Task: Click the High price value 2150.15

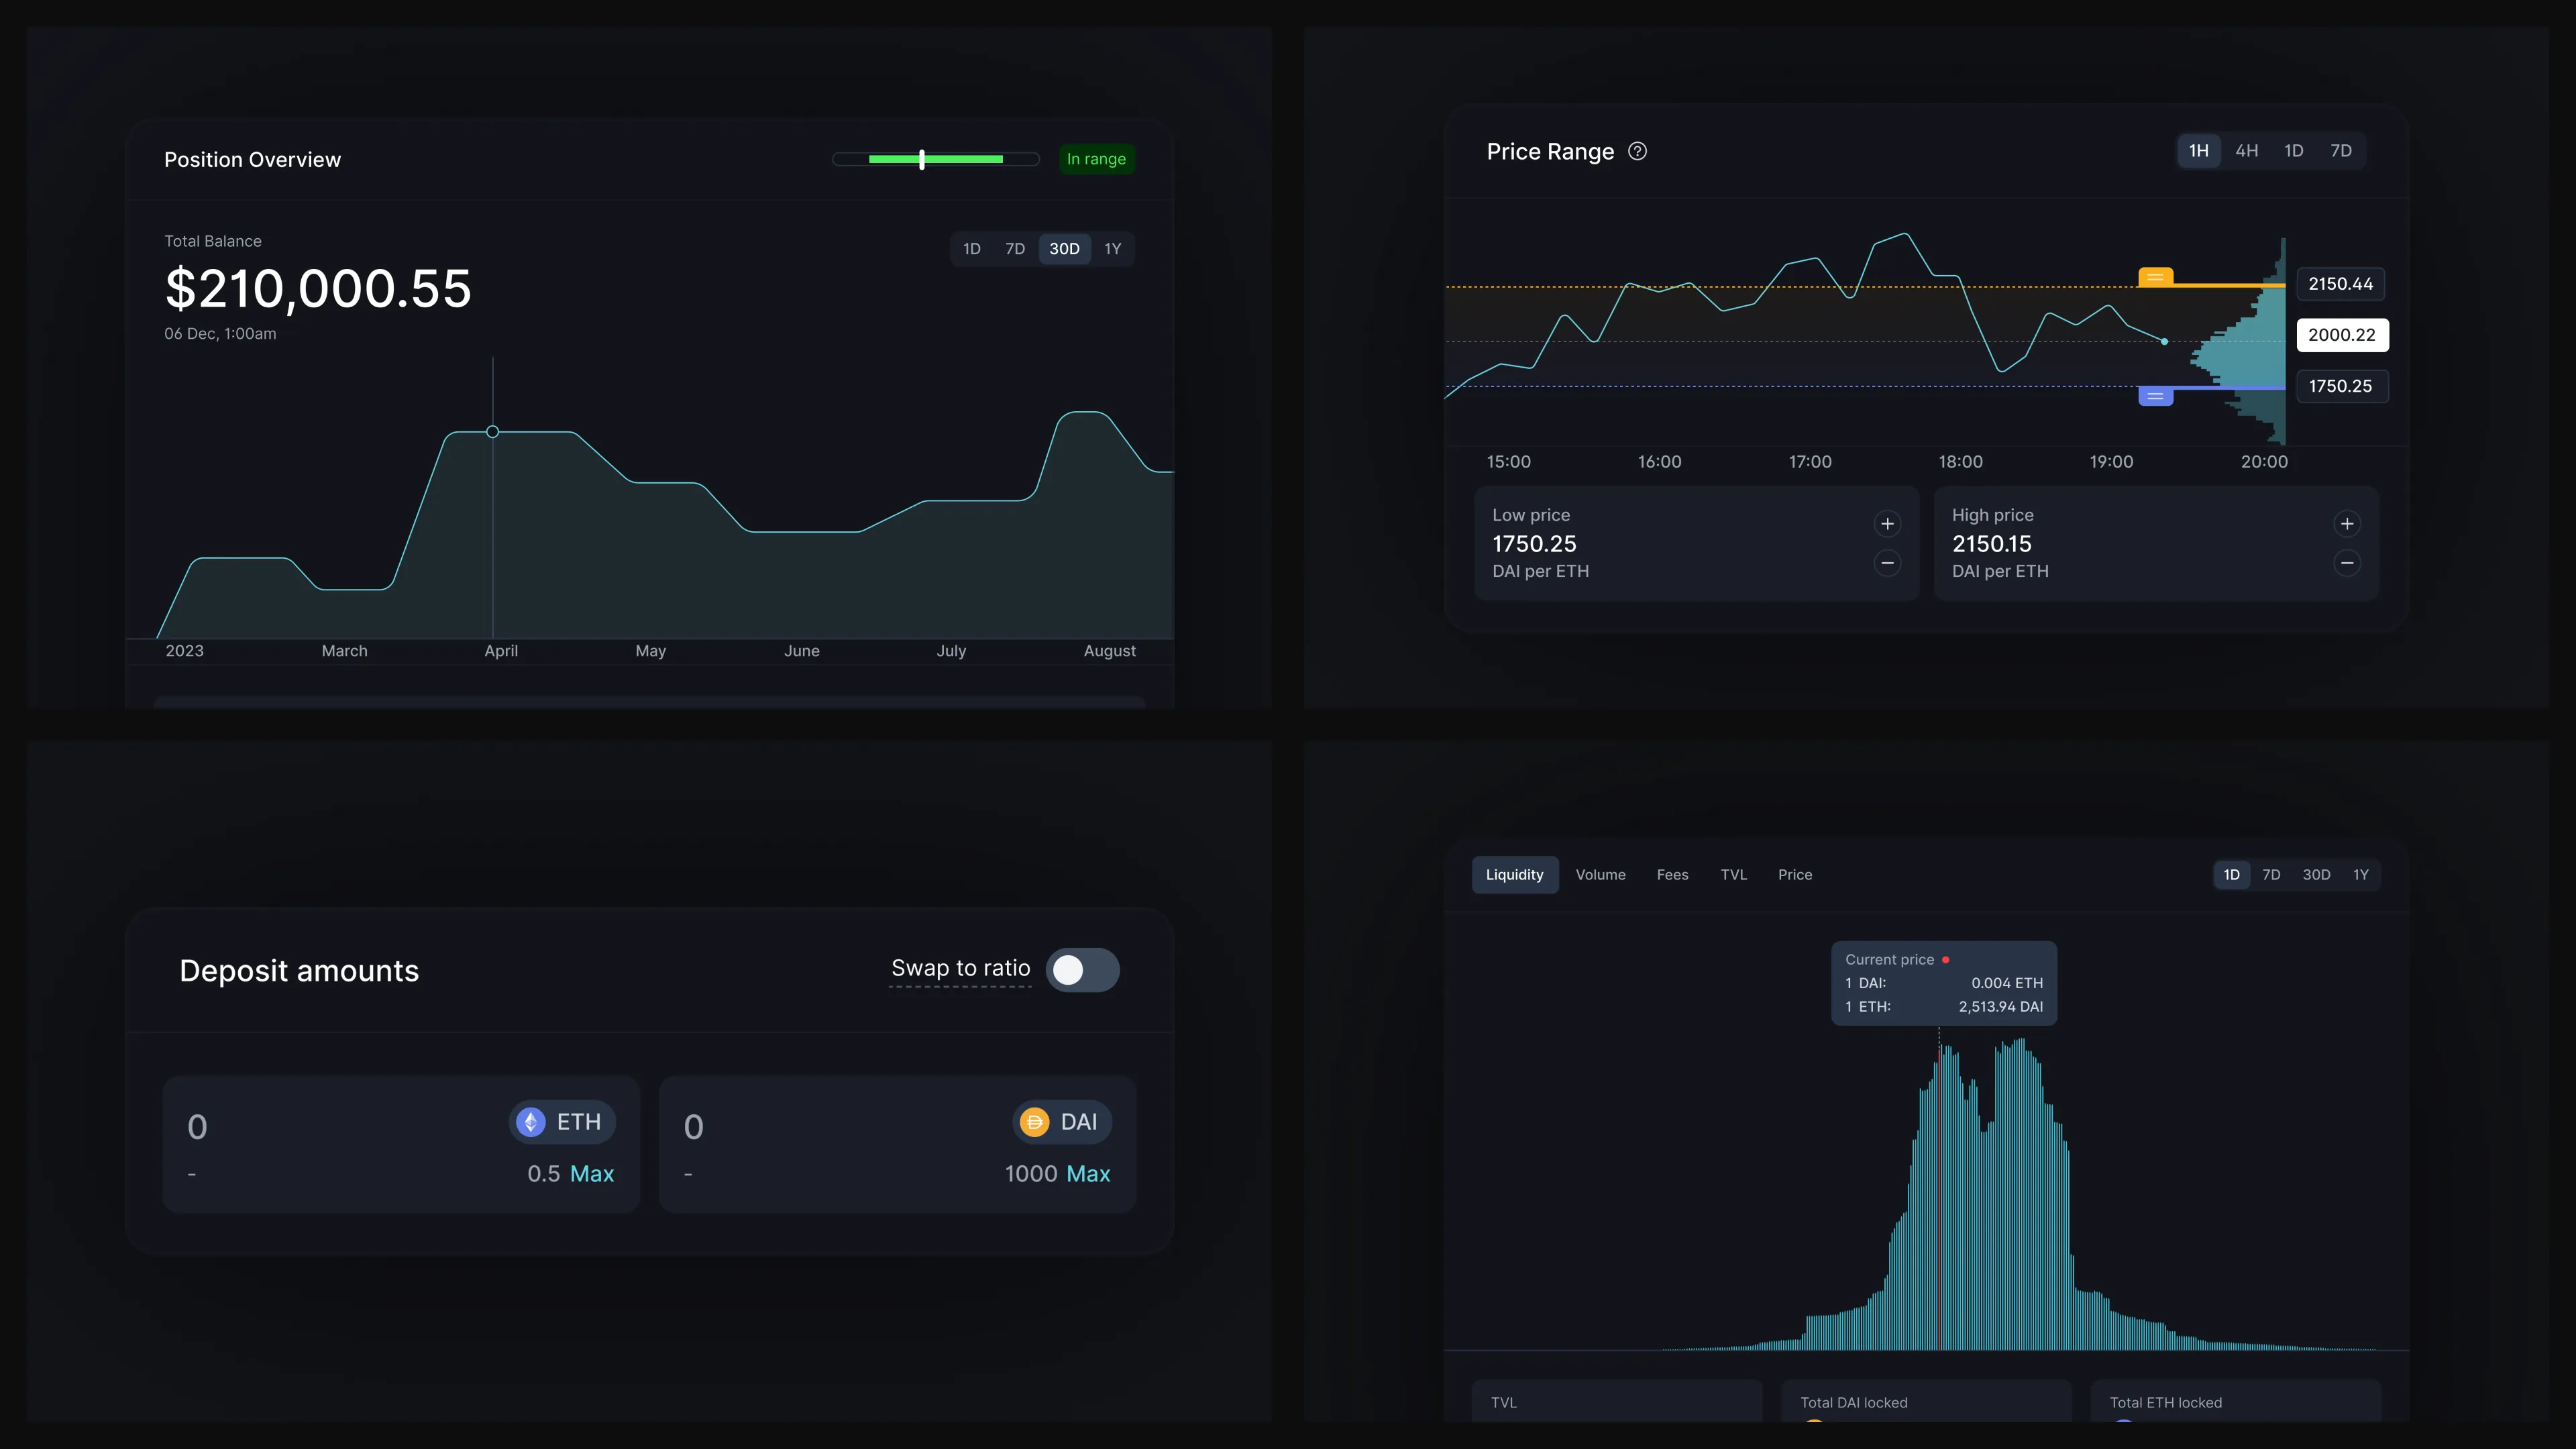Action: (1991, 544)
